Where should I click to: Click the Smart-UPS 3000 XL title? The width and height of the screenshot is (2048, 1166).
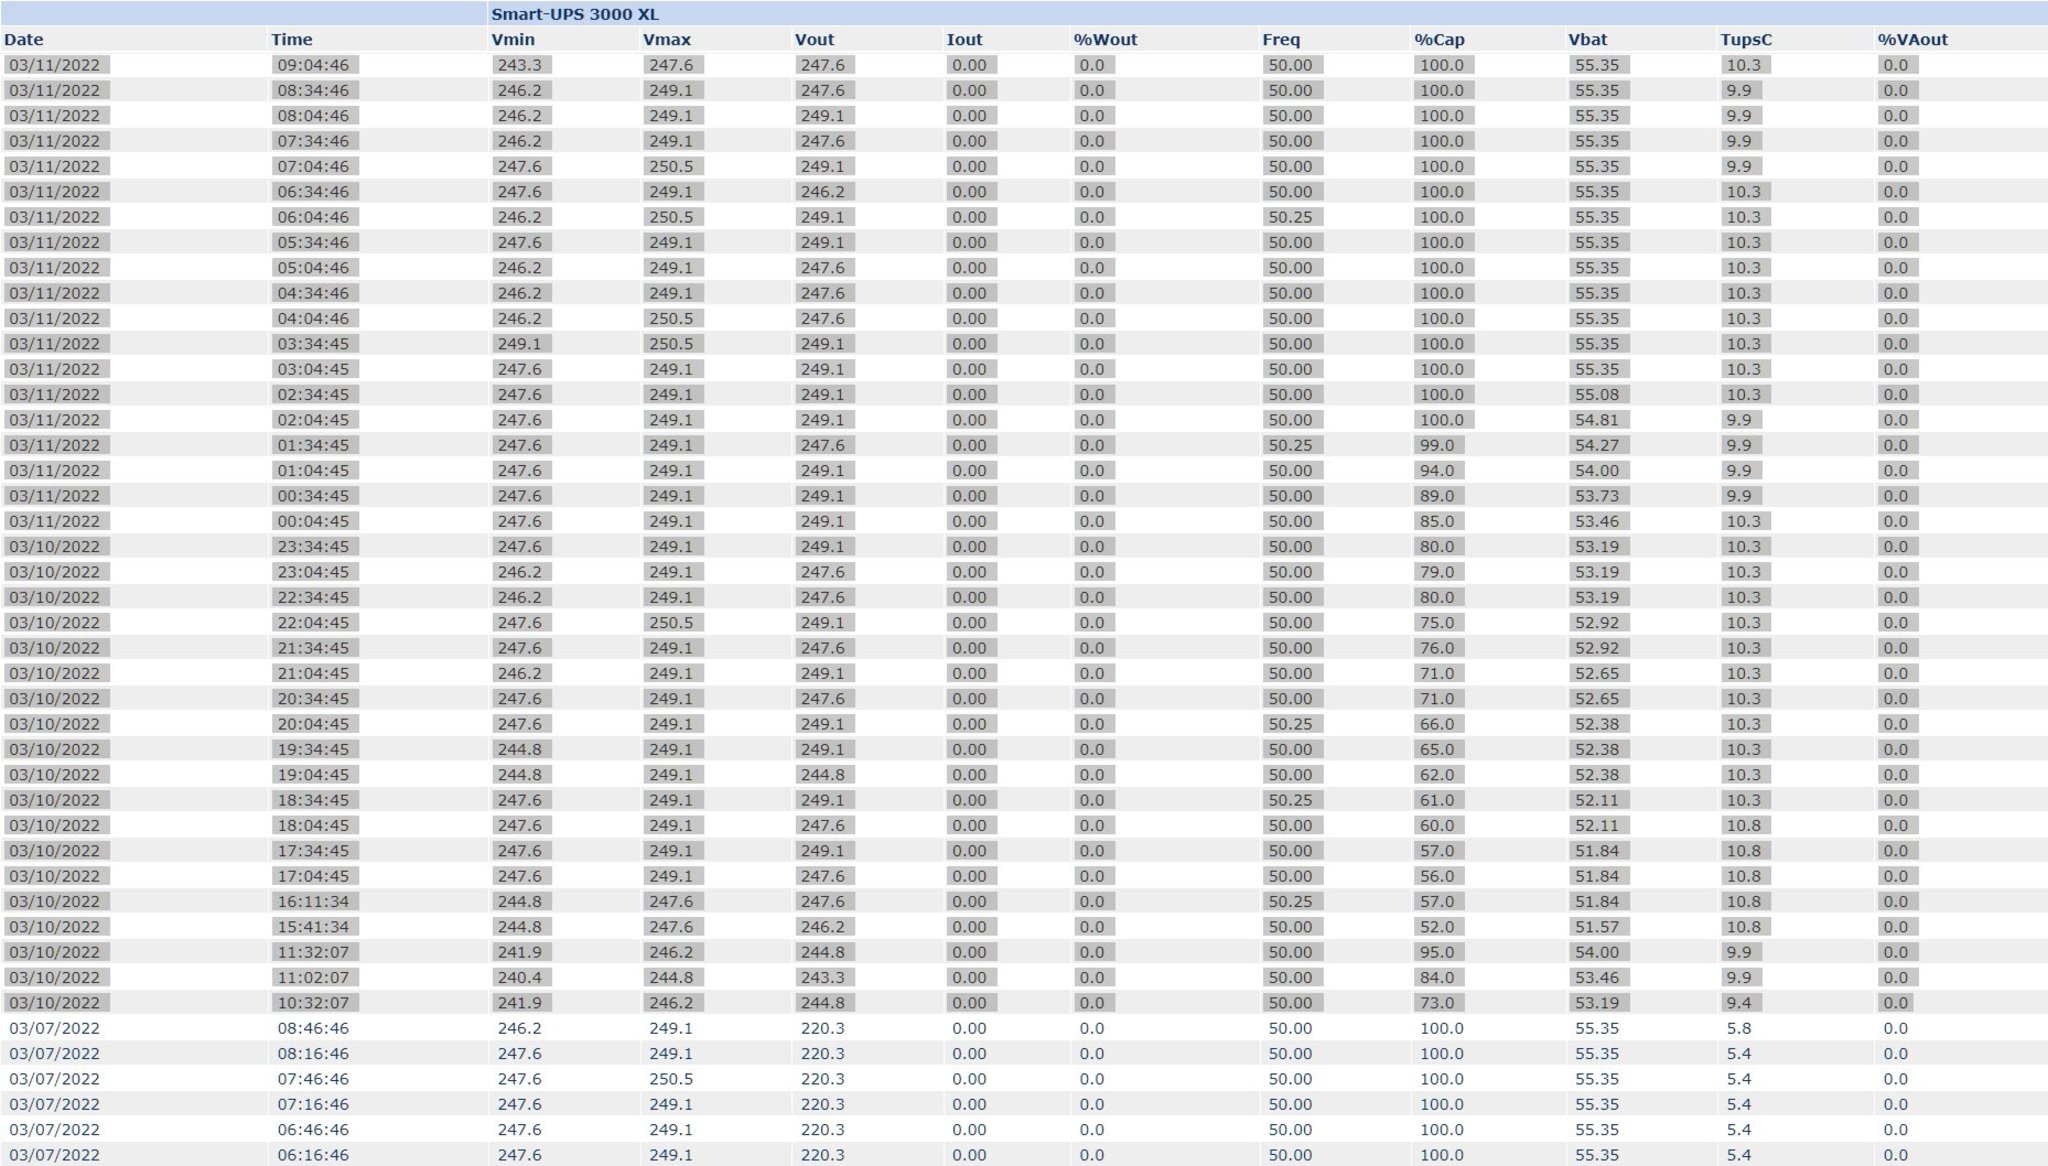pos(574,14)
